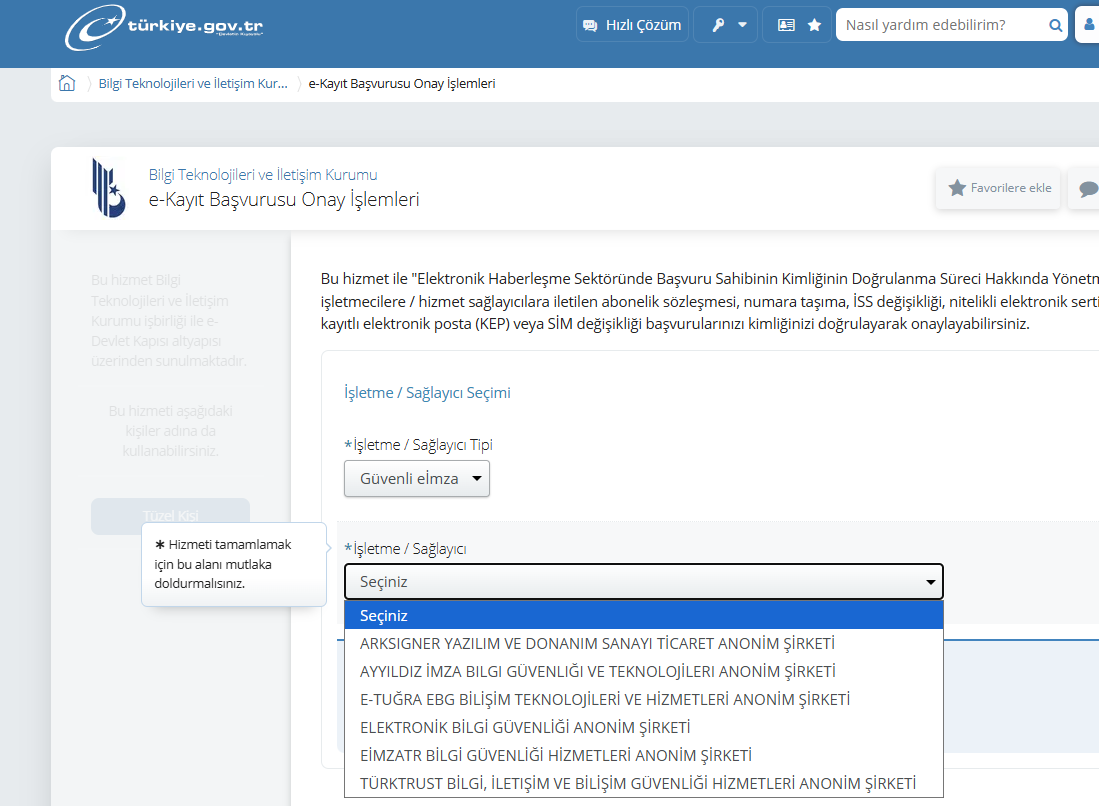Image resolution: width=1099 pixels, height=806 pixels.
Task: Click the search magnifier icon
Action: click(x=1055, y=26)
